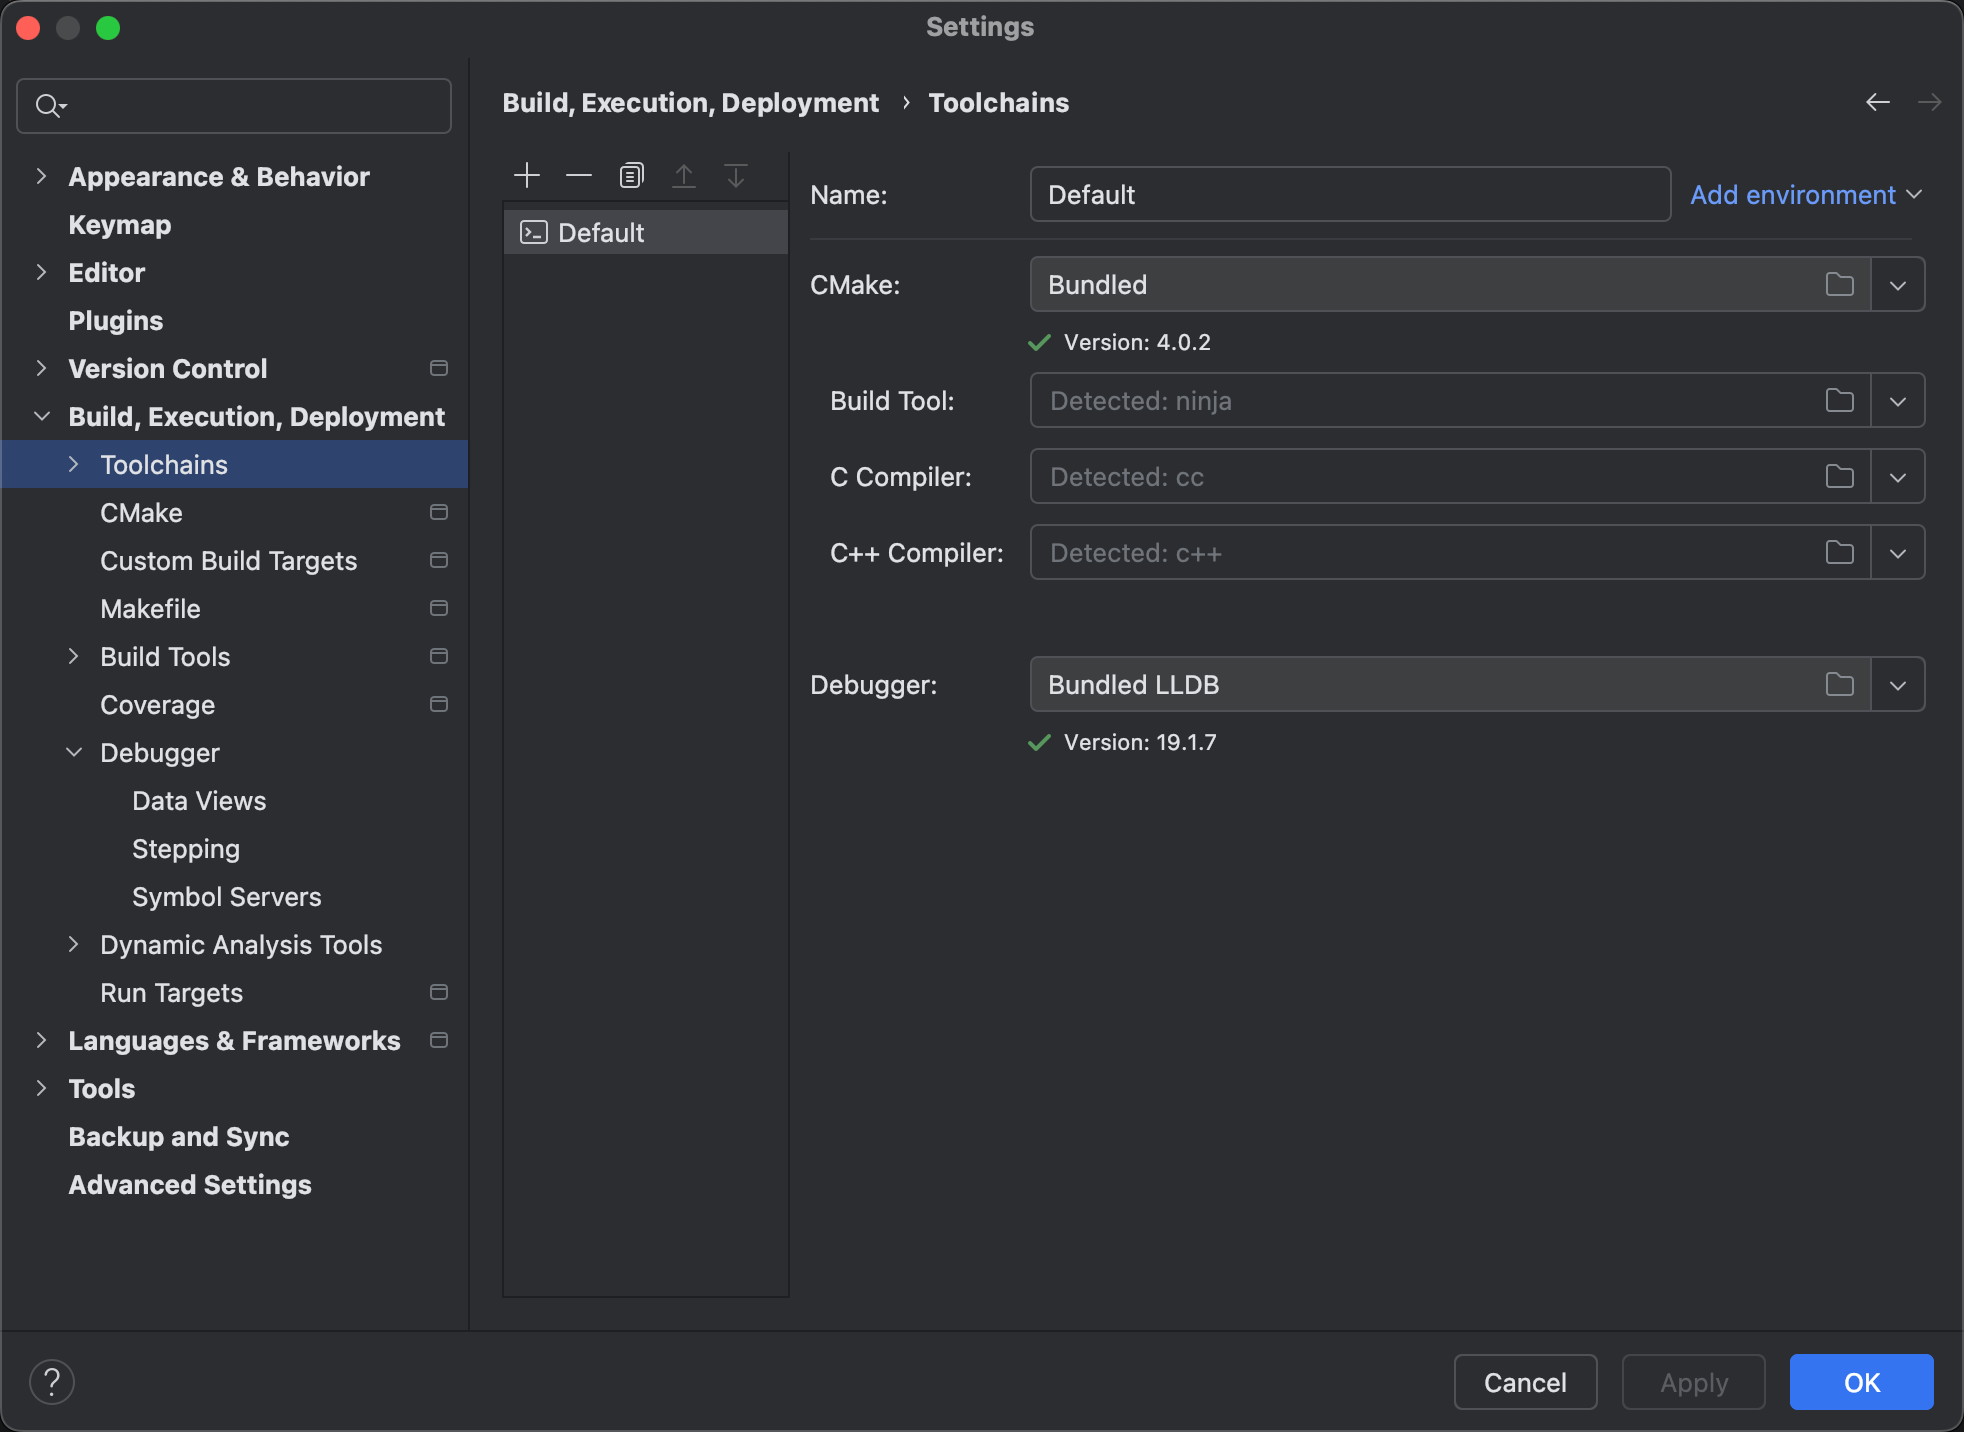Click the add toolchain plus icon
The height and width of the screenshot is (1432, 1964).
click(527, 176)
